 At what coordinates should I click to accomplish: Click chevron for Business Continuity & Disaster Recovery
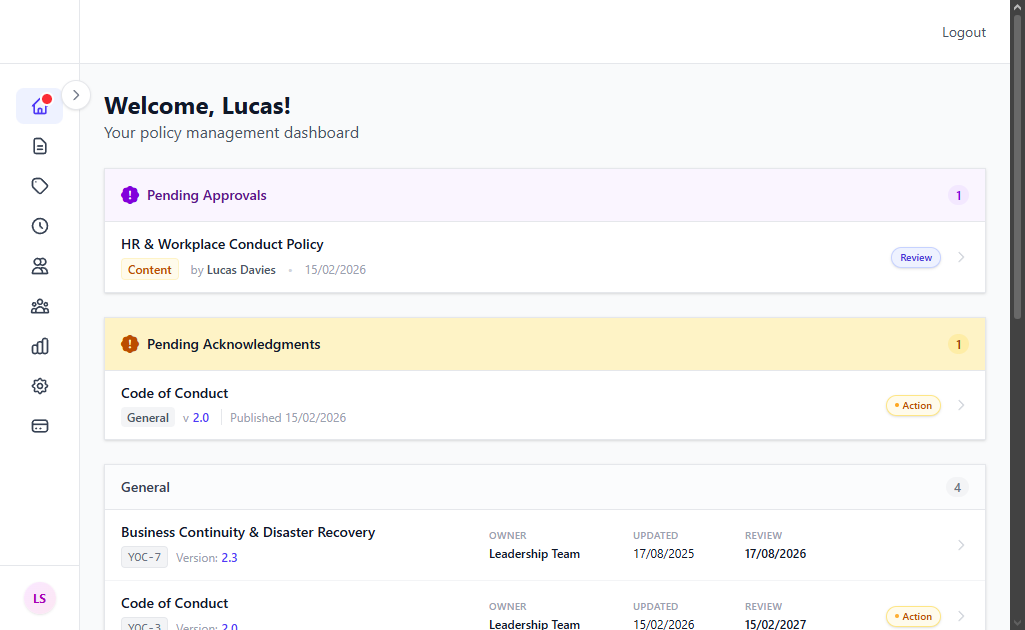[961, 545]
